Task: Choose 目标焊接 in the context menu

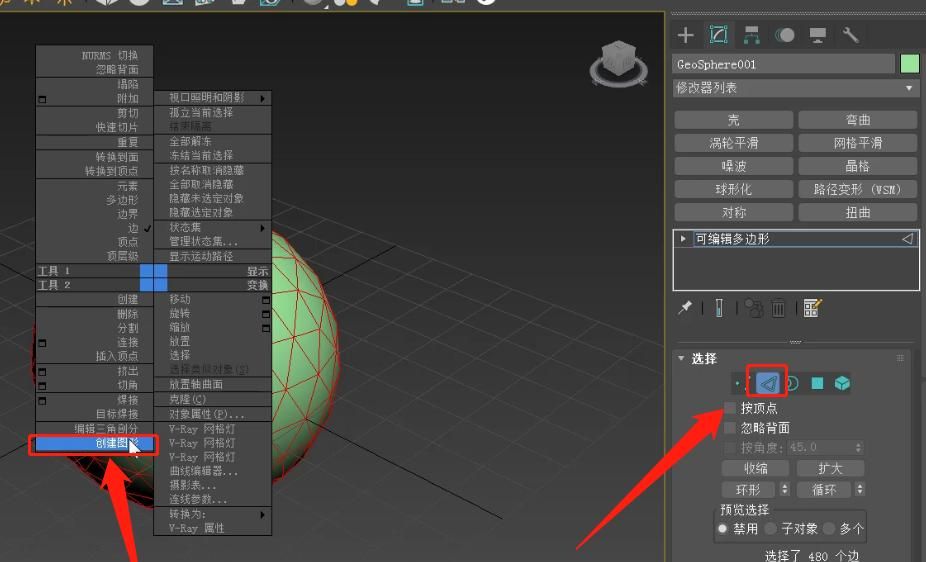Action: 94,414
